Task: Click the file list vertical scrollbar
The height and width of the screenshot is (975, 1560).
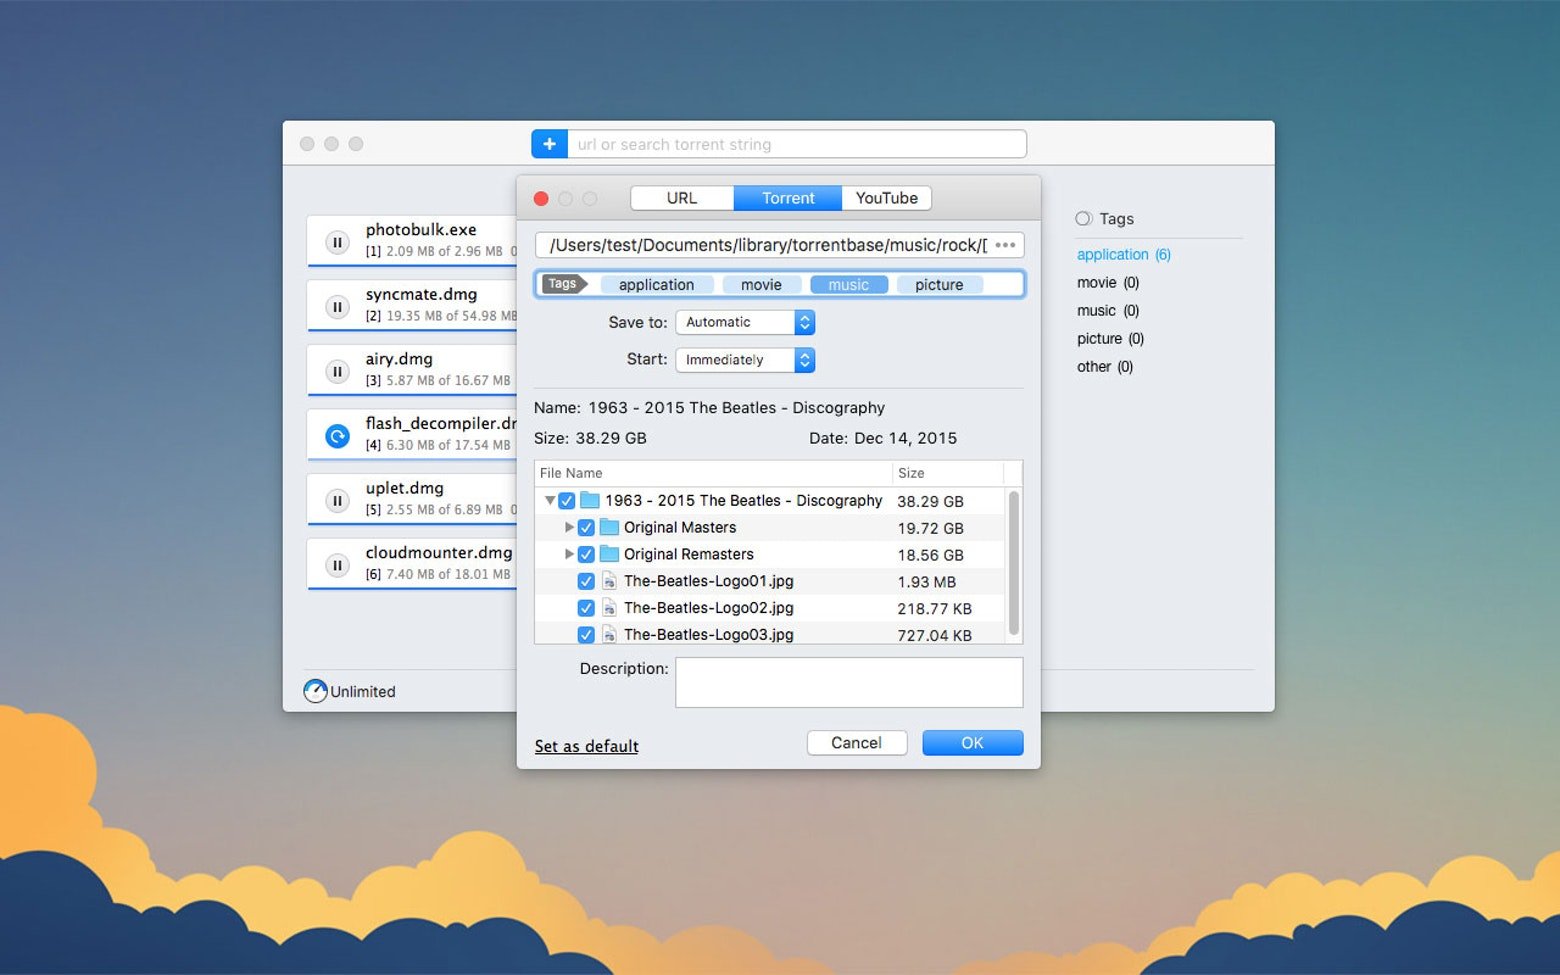Action: 1013,562
